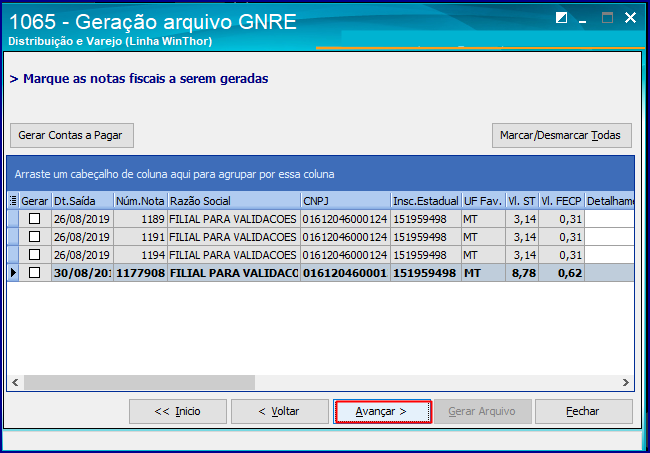The height and width of the screenshot is (453, 650).
Task: Open the grid column chooser icon
Action: pos(13,201)
